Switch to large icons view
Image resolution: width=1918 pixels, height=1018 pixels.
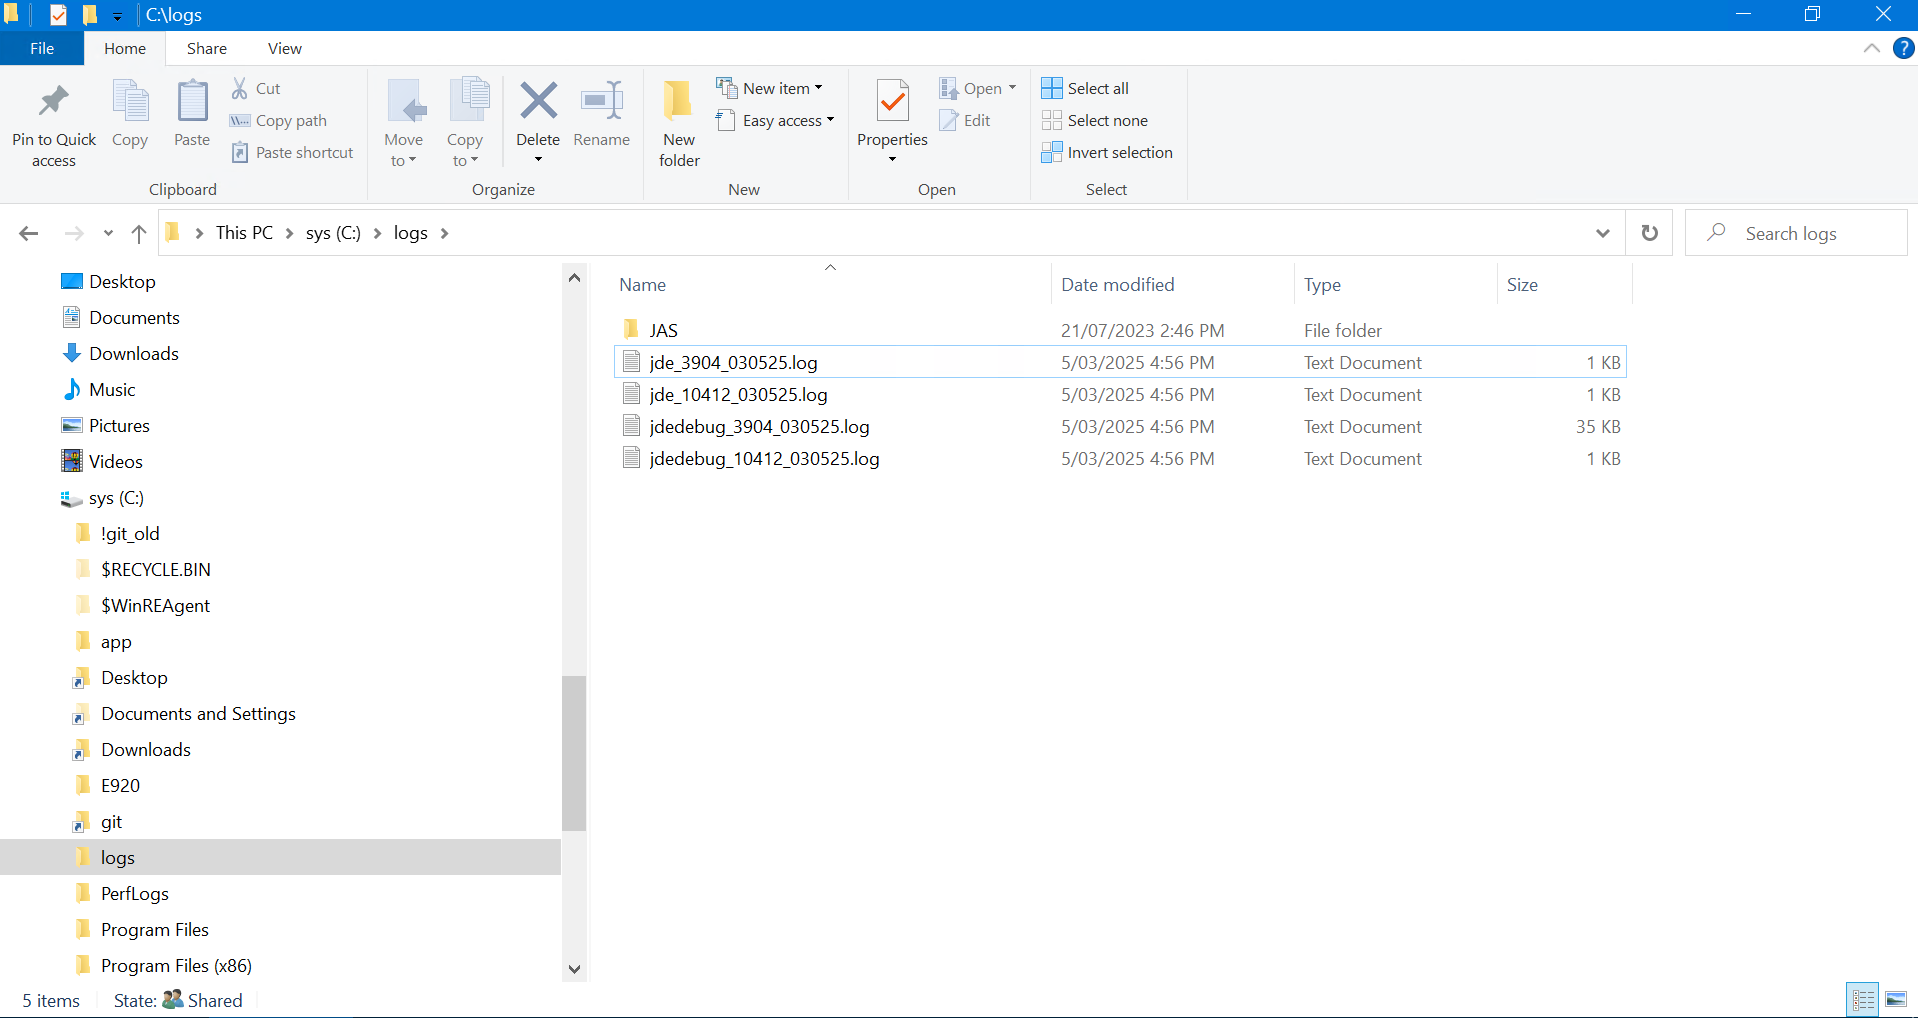pyautogui.click(x=1896, y=999)
